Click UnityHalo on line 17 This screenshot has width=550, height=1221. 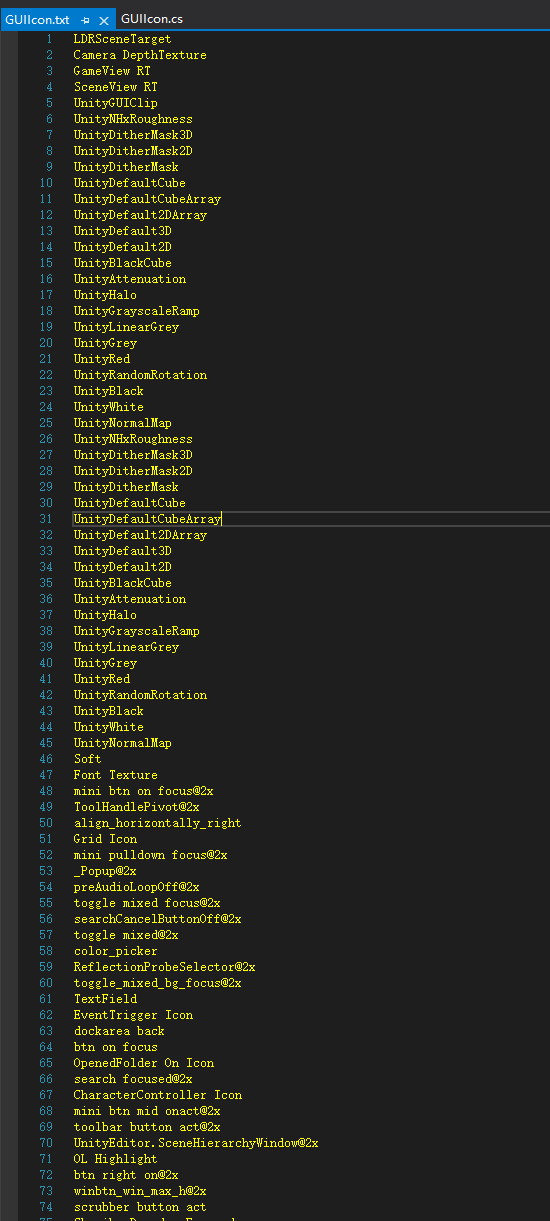(105, 295)
